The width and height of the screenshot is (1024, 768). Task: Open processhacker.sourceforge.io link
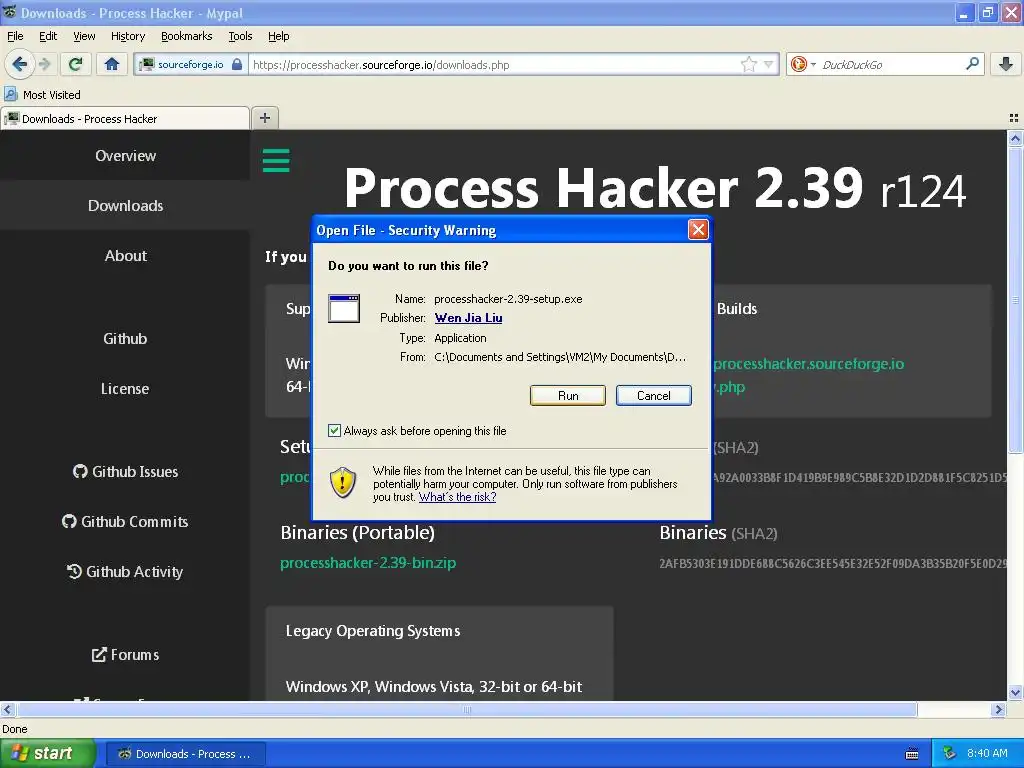point(808,364)
